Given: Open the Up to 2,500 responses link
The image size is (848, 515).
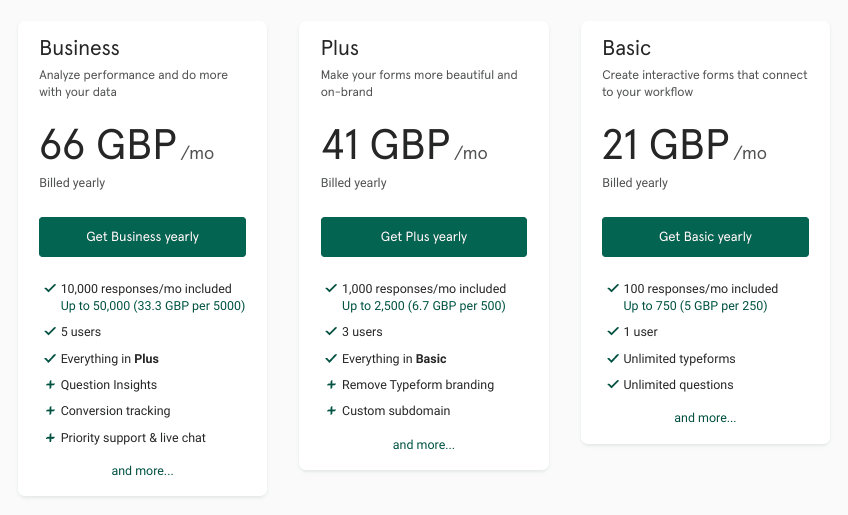Looking at the screenshot, I should point(423,306).
